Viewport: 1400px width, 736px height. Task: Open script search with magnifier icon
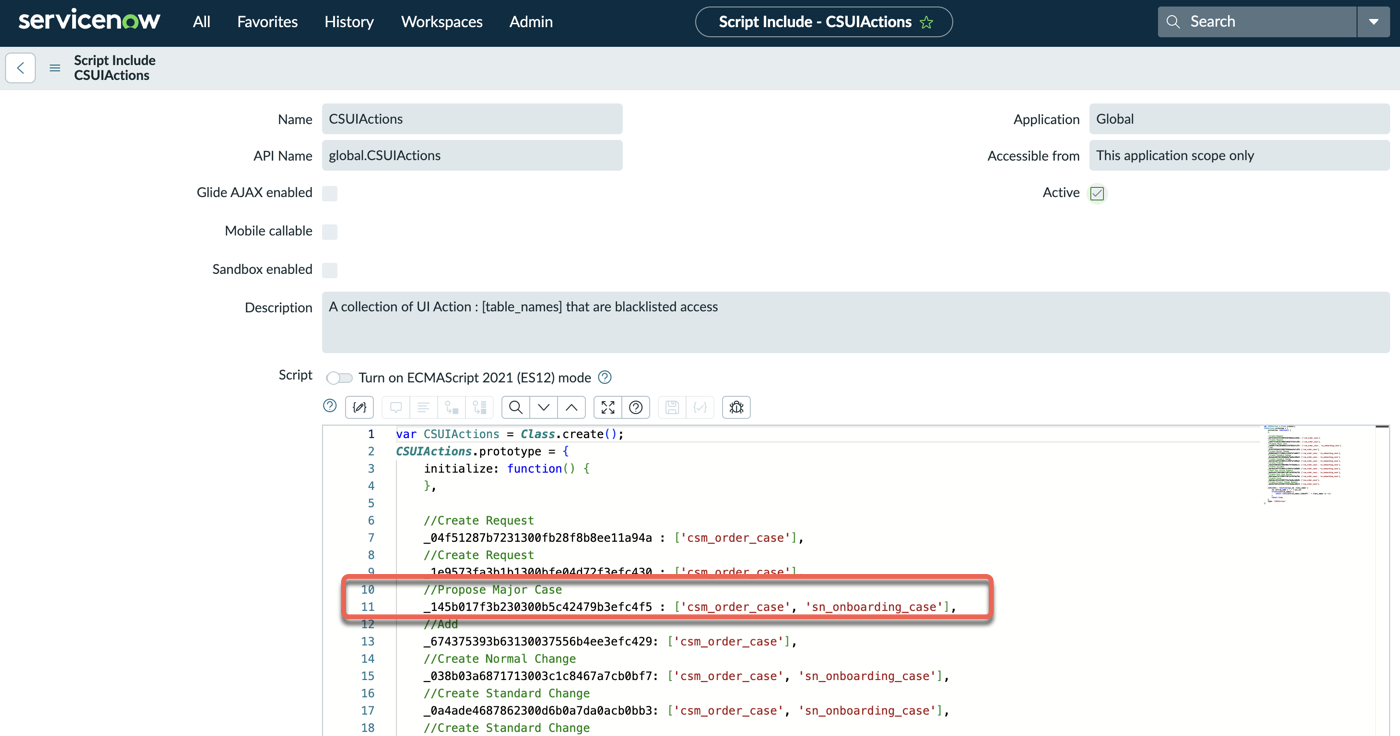(x=516, y=407)
